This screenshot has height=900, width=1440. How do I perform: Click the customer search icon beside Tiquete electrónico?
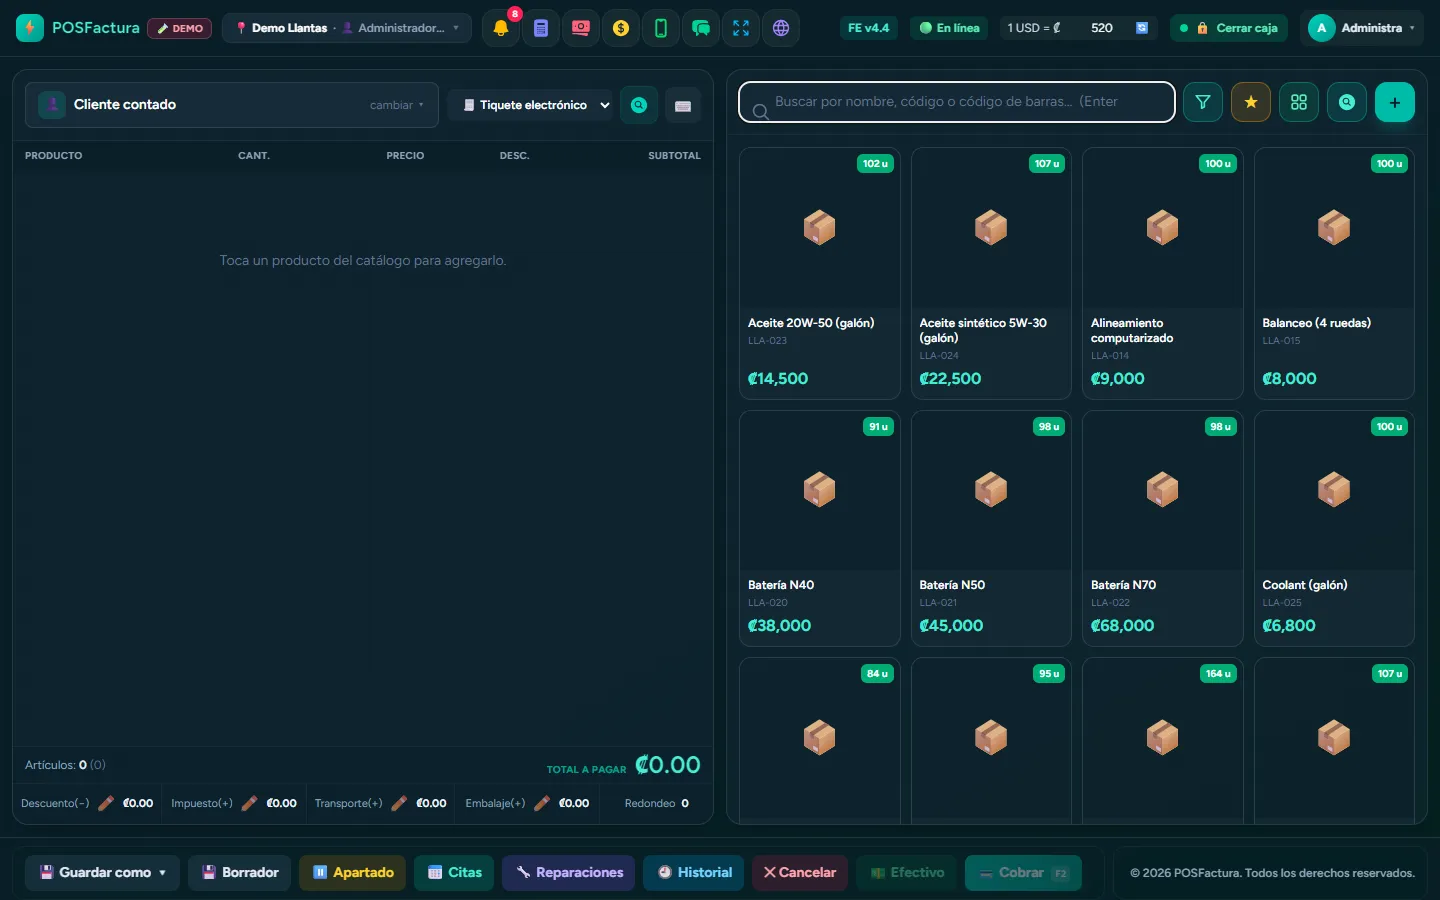(x=639, y=105)
